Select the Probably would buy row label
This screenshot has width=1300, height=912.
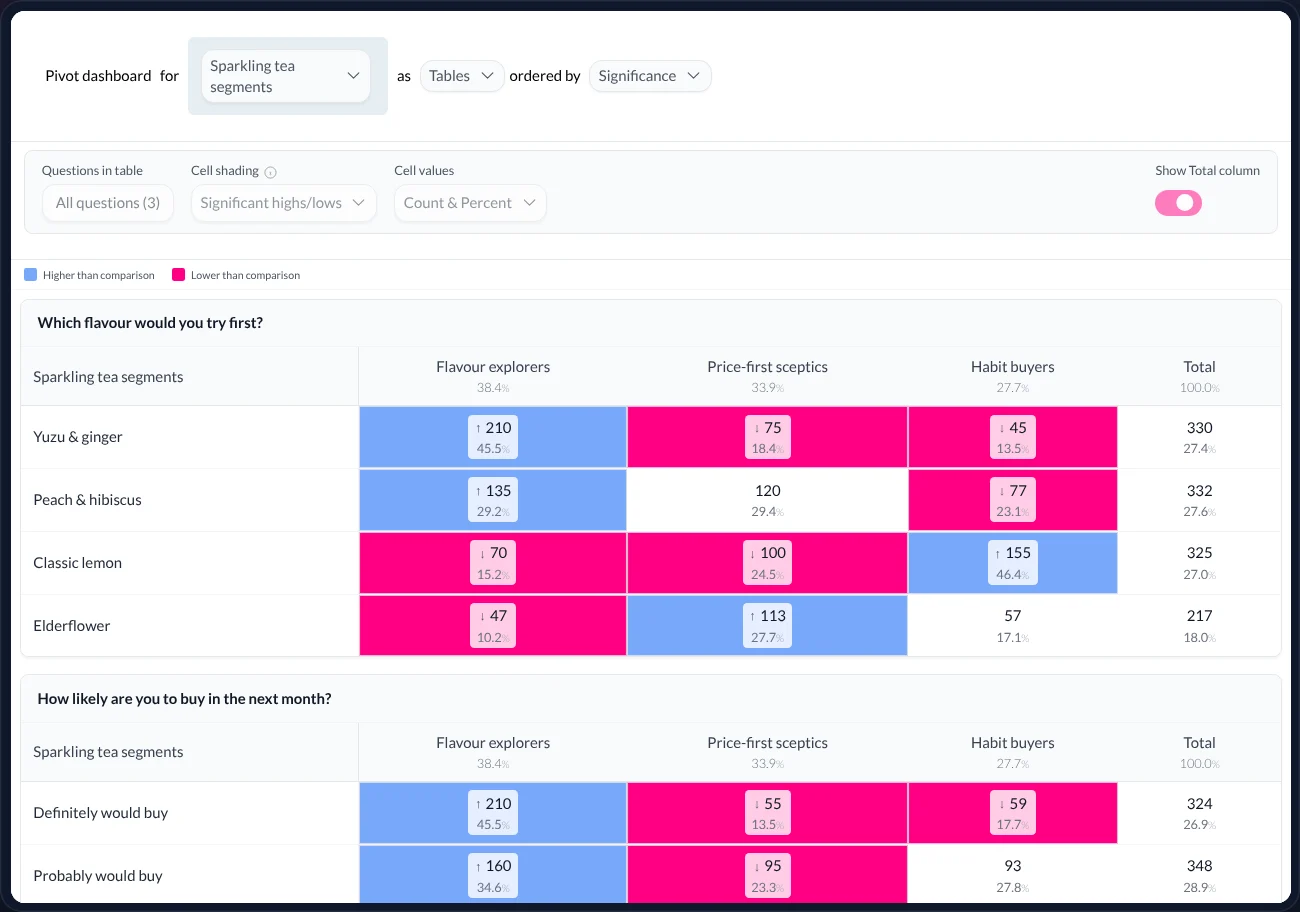click(x=98, y=876)
